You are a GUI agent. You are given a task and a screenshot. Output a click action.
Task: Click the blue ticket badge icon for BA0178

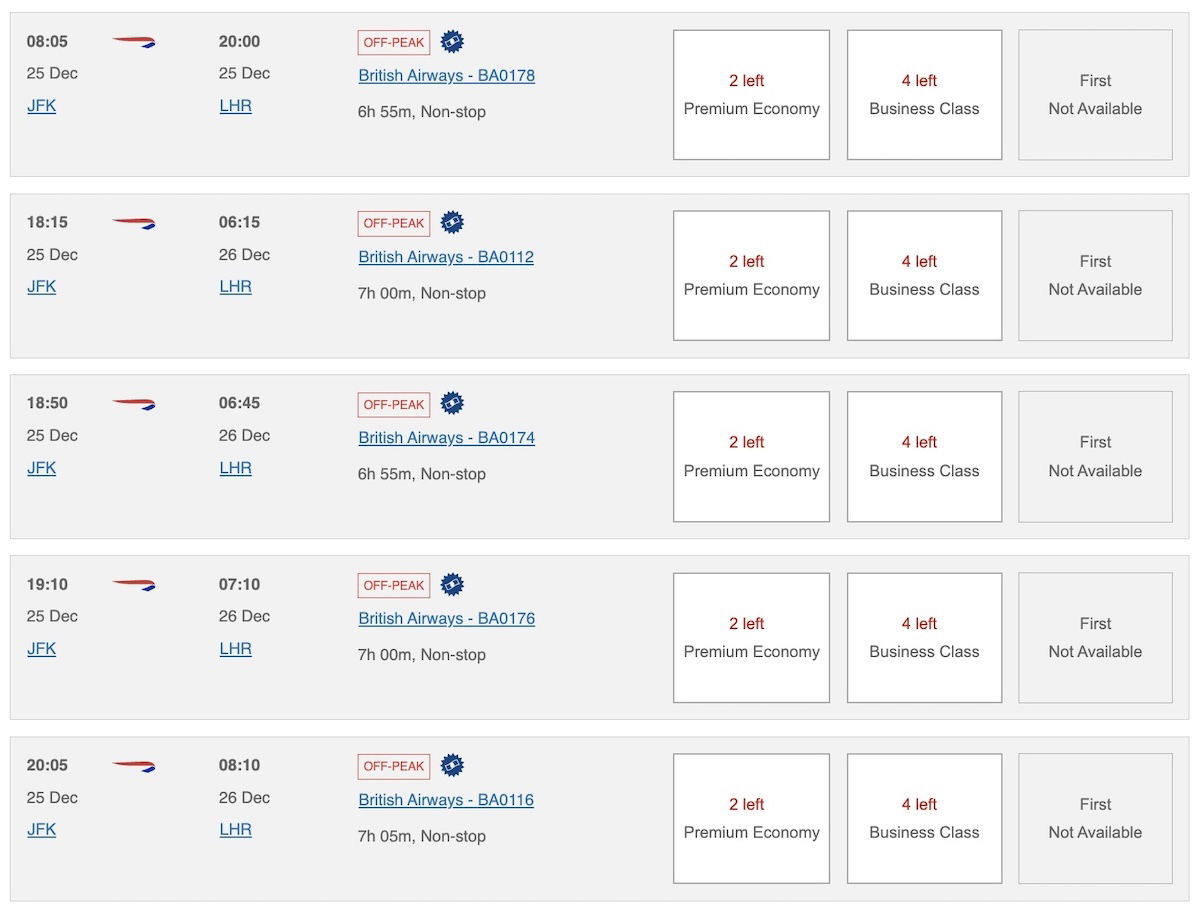click(452, 42)
